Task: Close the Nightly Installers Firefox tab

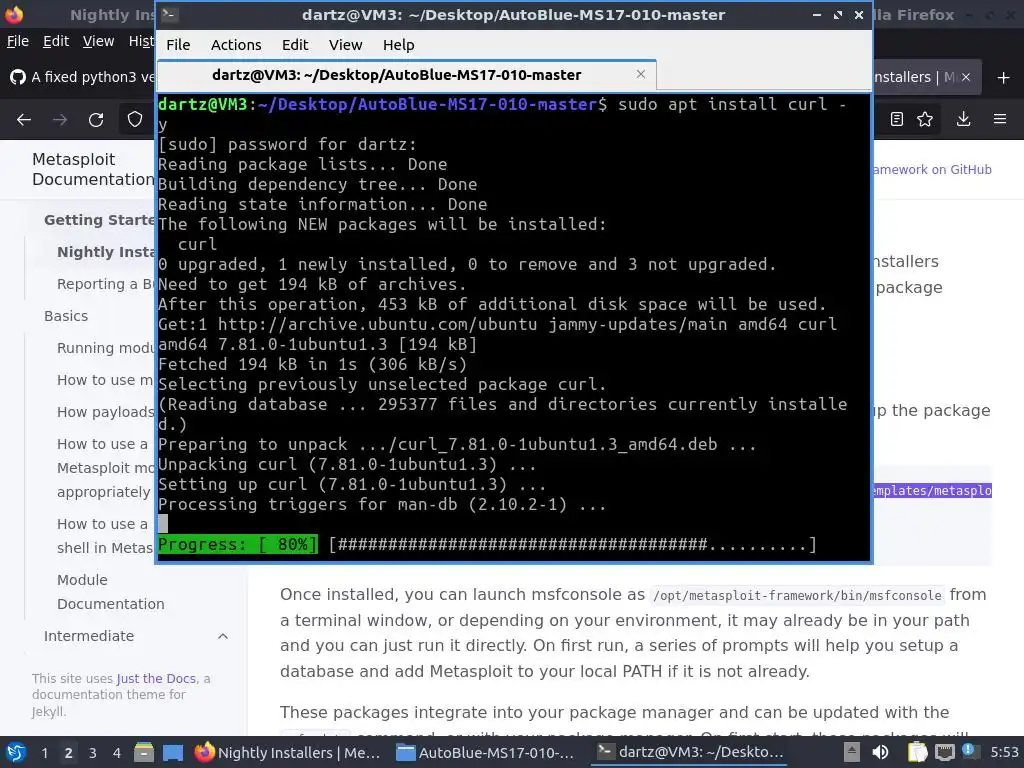Action: tap(966, 77)
